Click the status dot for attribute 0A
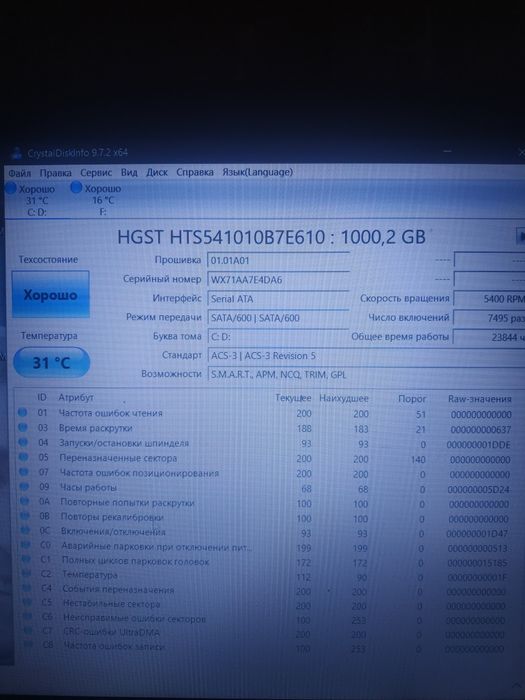The image size is (525, 700). tap(25, 501)
